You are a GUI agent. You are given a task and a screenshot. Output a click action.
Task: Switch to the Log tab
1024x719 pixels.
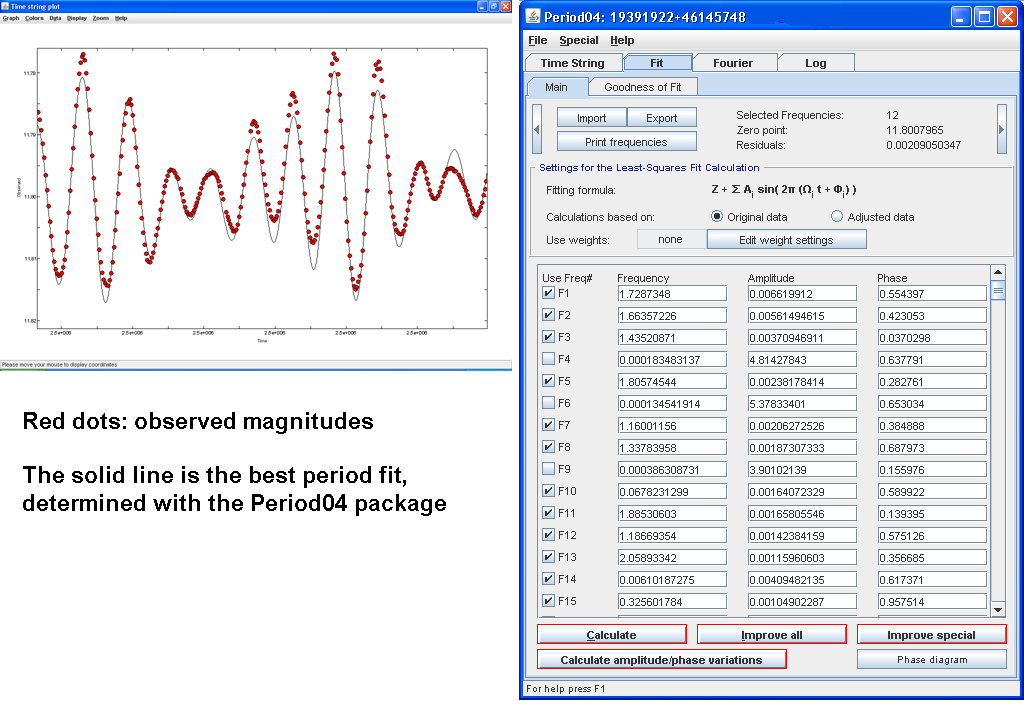click(x=815, y=63)
